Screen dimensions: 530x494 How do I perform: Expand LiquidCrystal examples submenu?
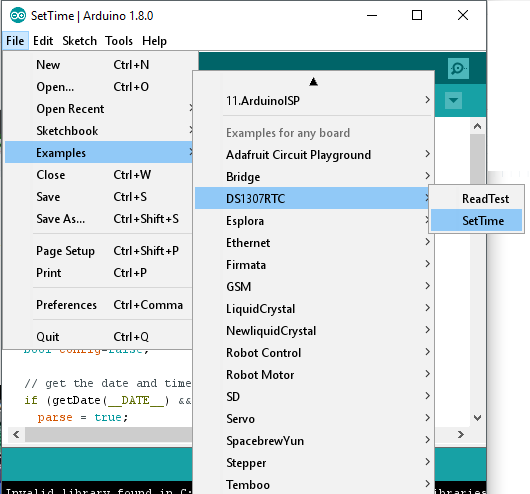[313, 308]
